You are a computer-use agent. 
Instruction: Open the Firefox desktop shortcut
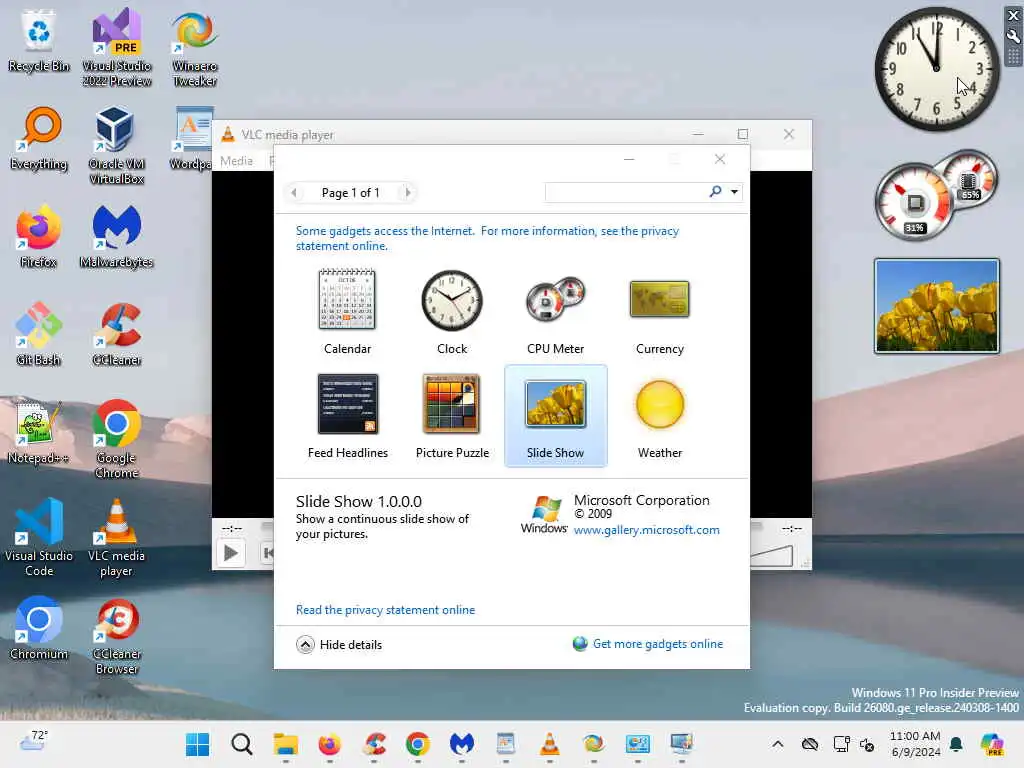coord(39,236)
